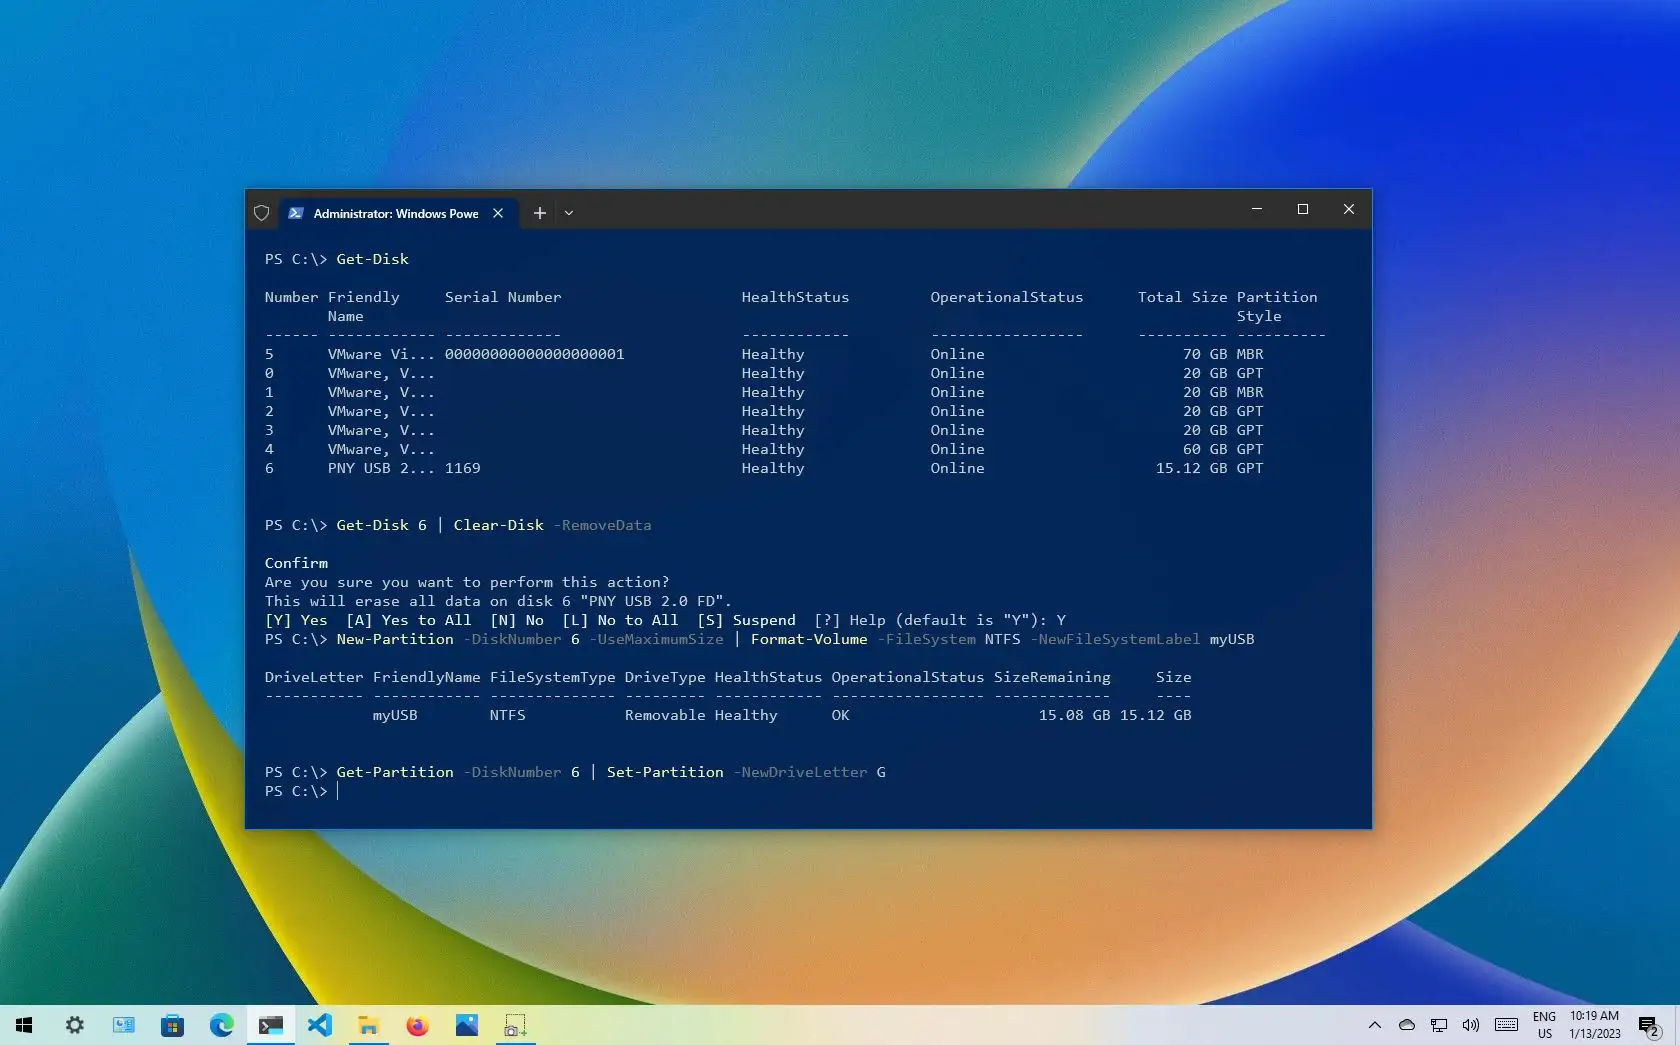
Task: Launch Visual Studio Code from the taskbar
Action: [319, 1026]
